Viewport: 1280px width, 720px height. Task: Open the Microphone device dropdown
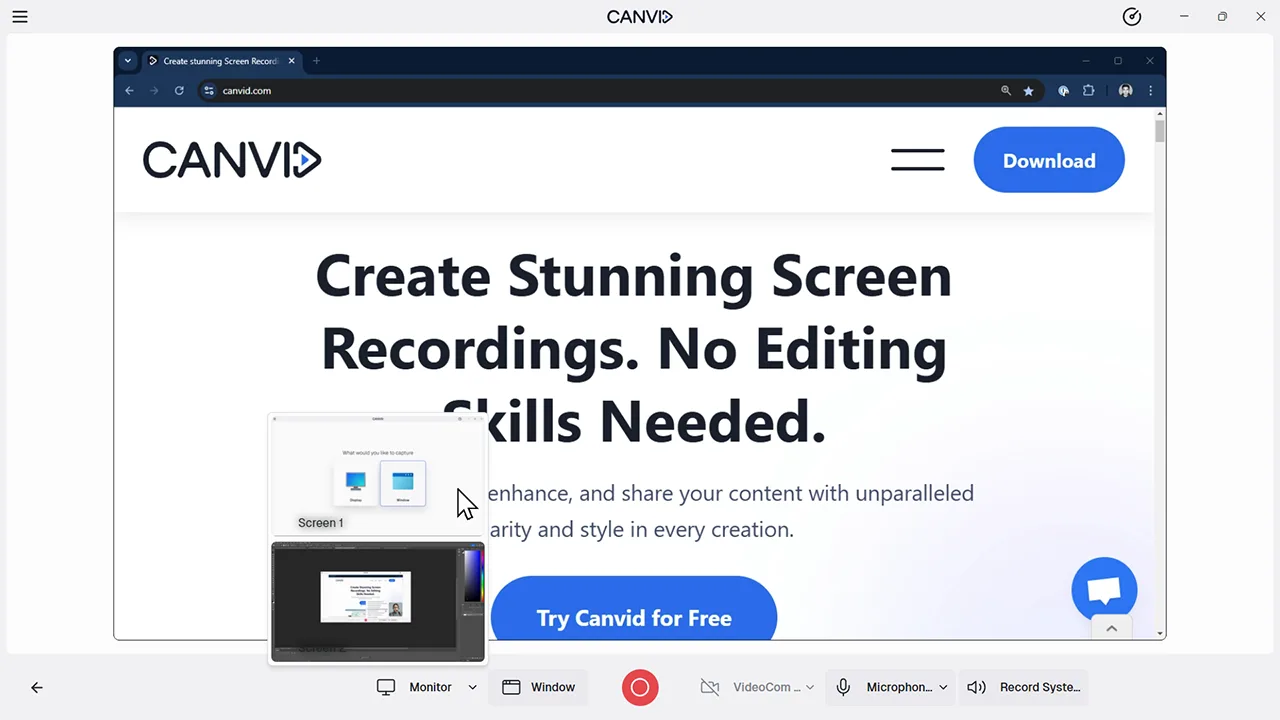942,687
